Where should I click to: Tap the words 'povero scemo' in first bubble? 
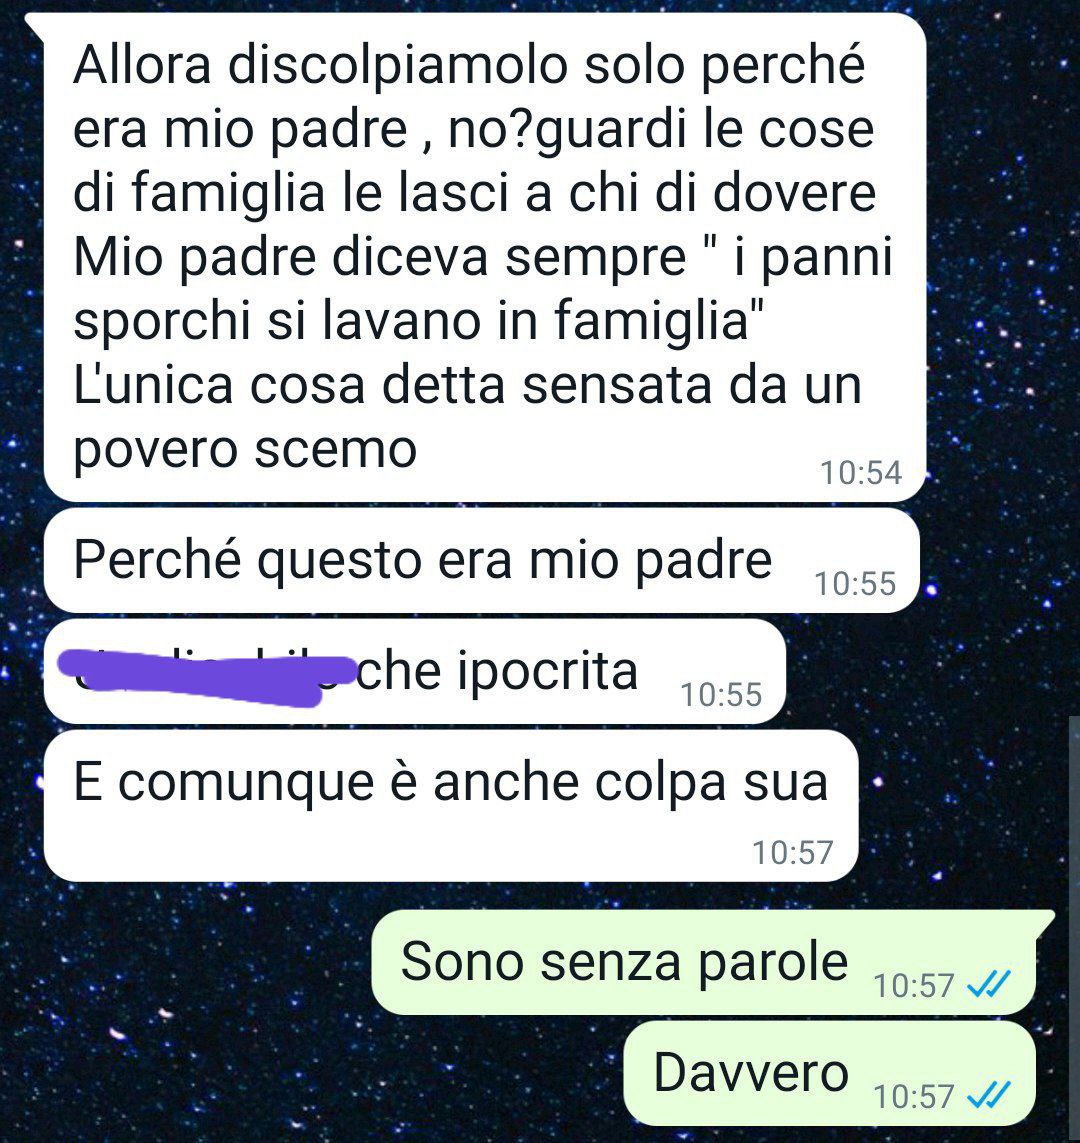[x=245, y=450]
